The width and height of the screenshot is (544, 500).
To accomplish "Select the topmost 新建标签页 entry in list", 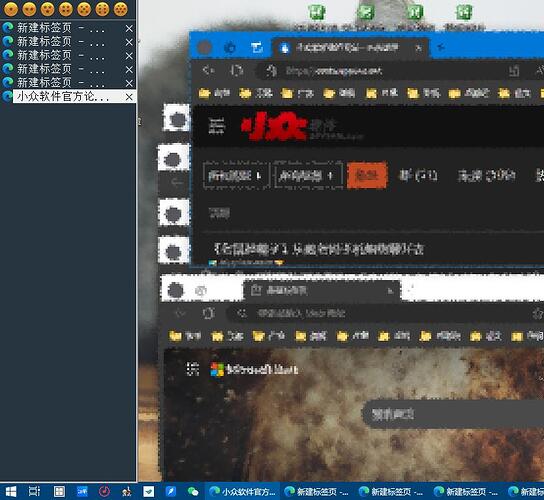I will (x=69, y=28).
